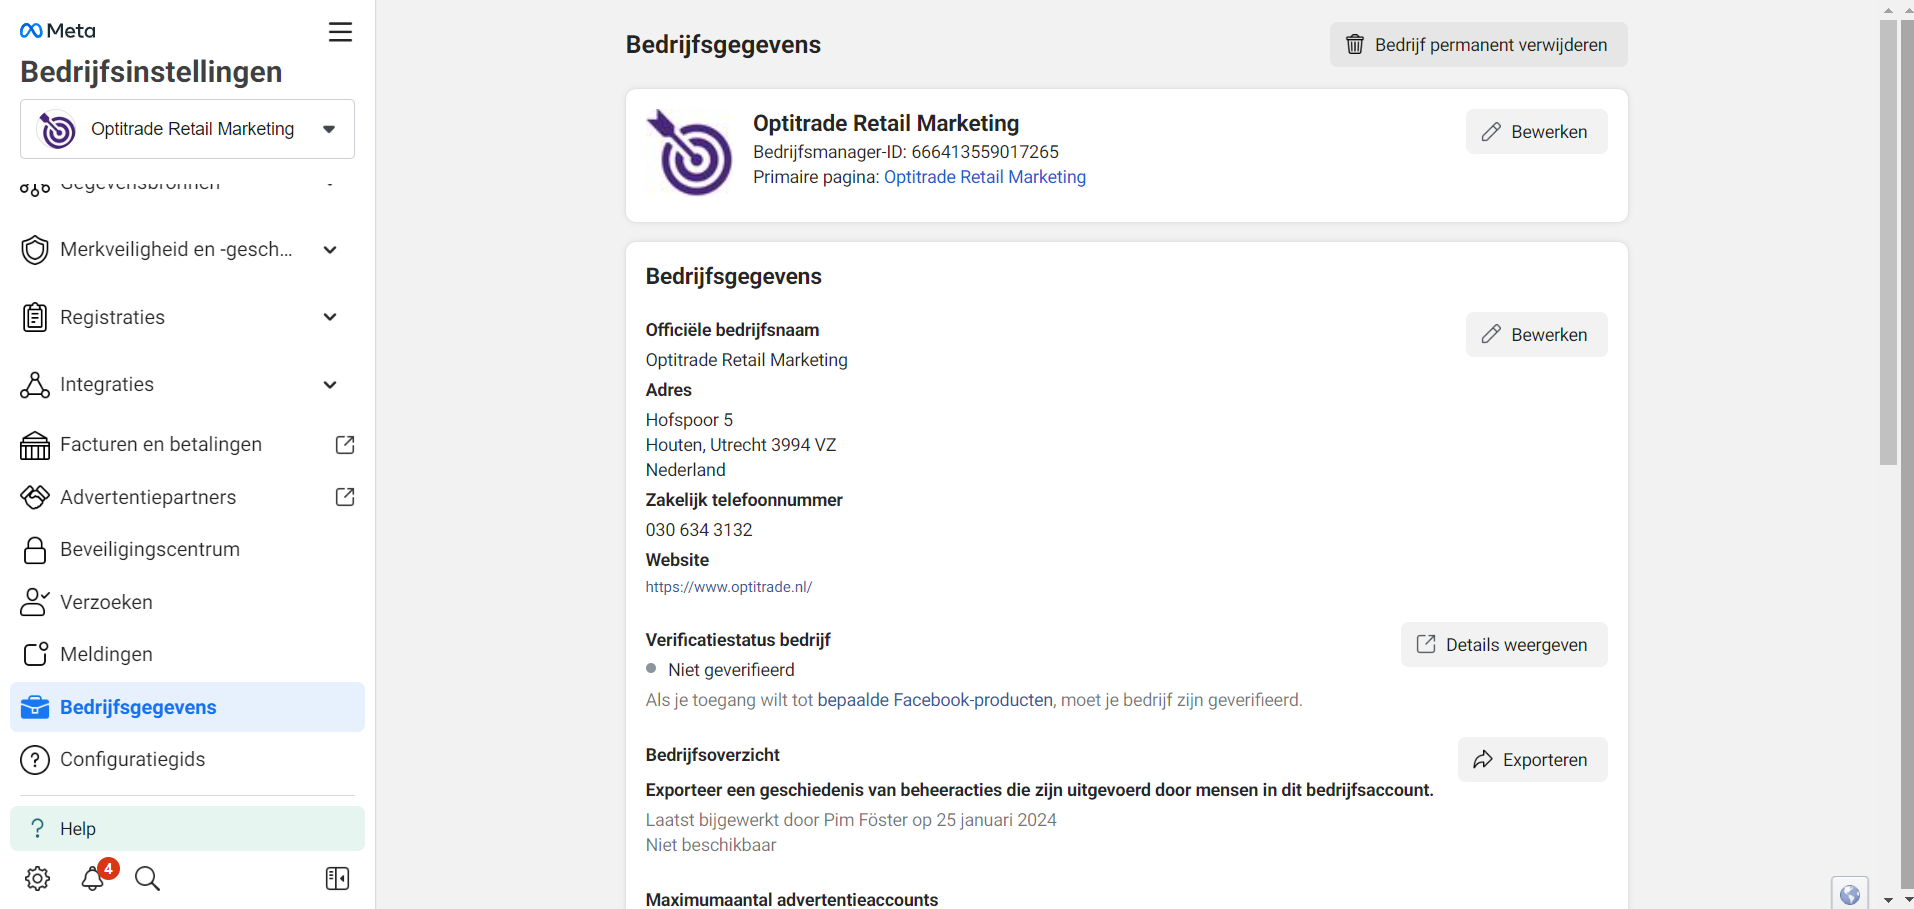Click the Bedrijfsgegevens briefcase icon

pyautogui.click(x=35, y=707)
